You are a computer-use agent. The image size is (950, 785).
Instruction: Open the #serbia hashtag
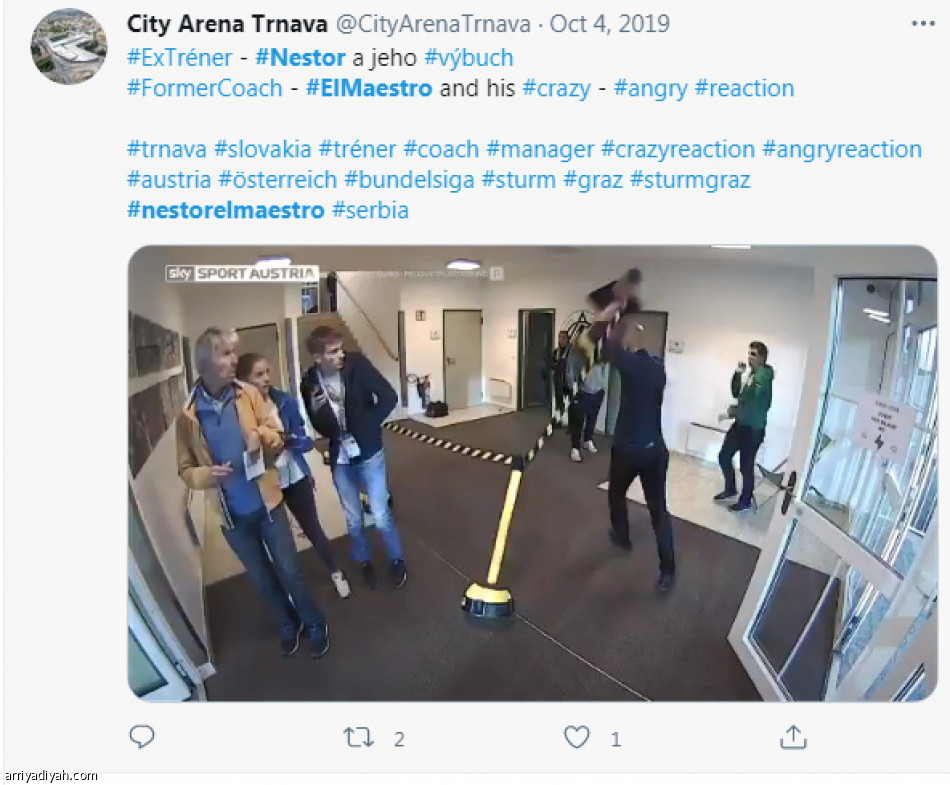click(371, 210)
